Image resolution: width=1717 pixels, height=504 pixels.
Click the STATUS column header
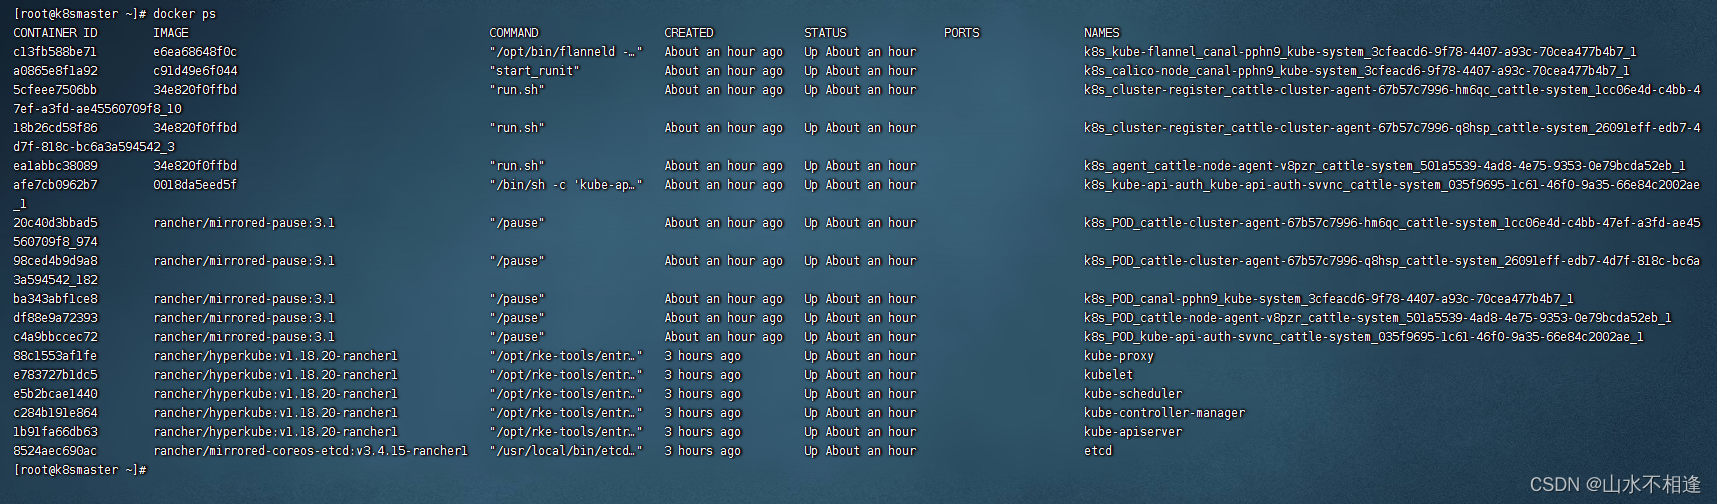tap(825, 33)
